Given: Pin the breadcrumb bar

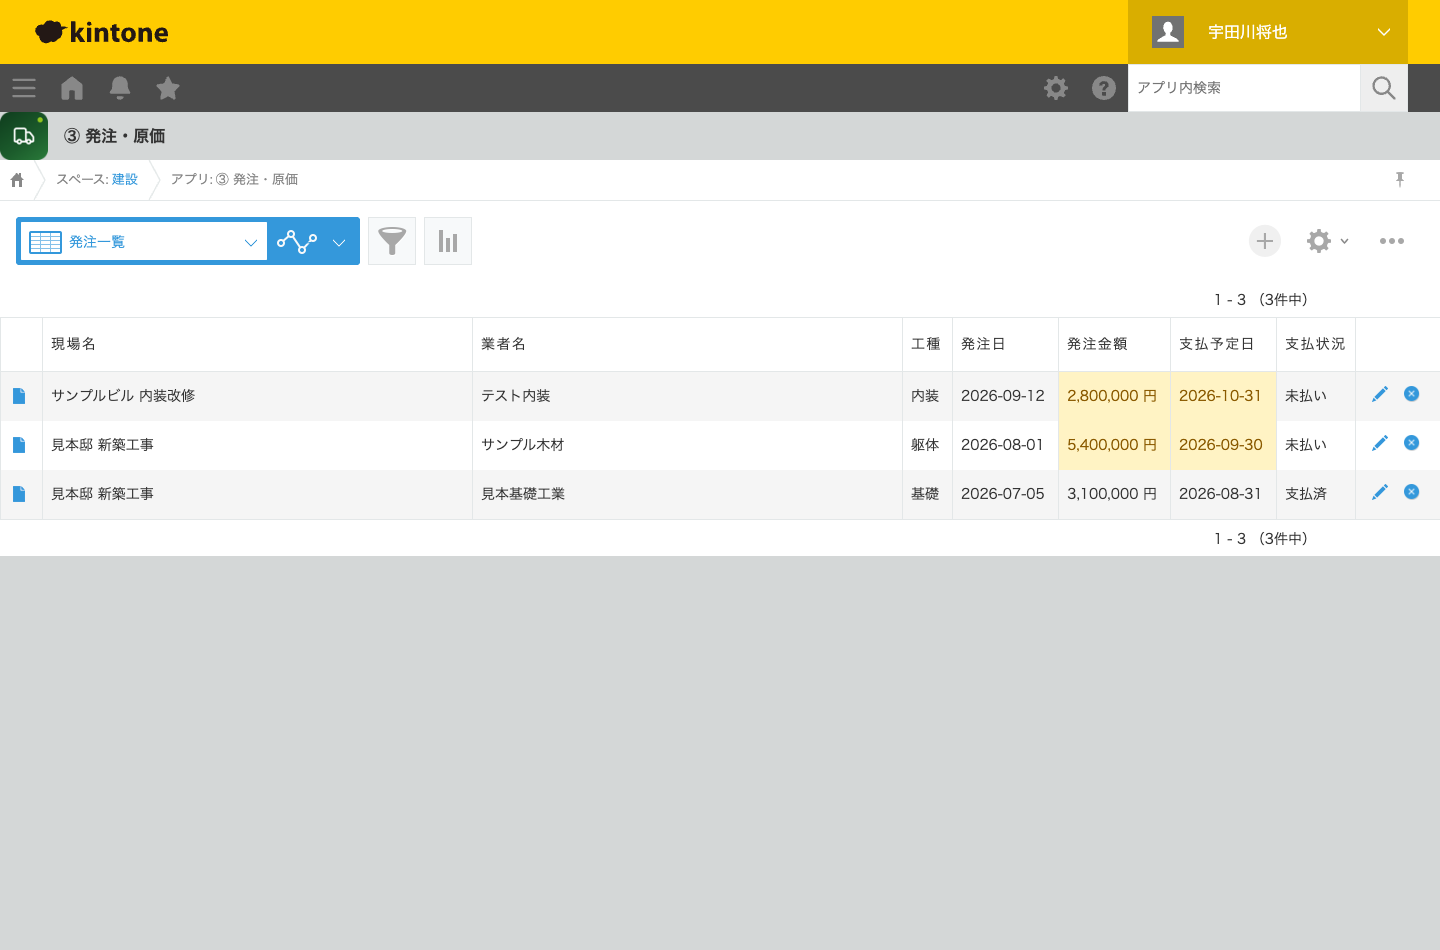Looking at the screenshot, I should coord(1400,179).
